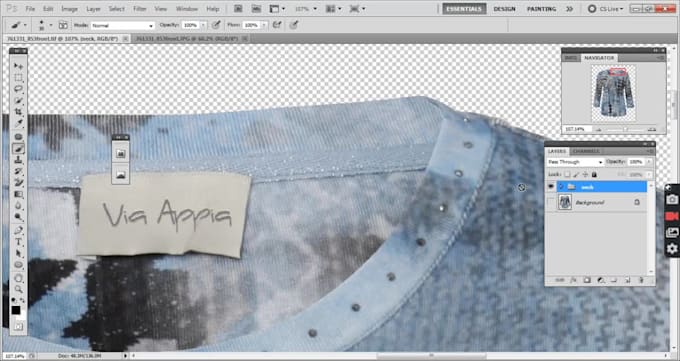Launch Bridge from the application bar

(238, 8)
